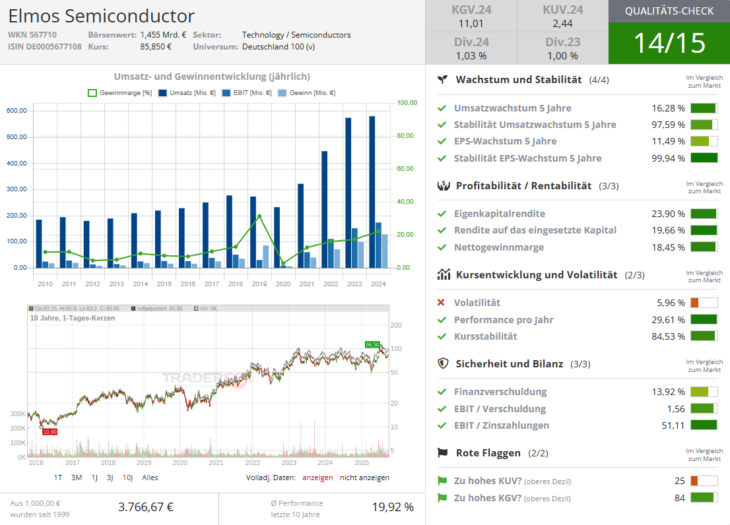
Task: Click the green flag beside Zu hohes KUV?
Action: [442, 481]
